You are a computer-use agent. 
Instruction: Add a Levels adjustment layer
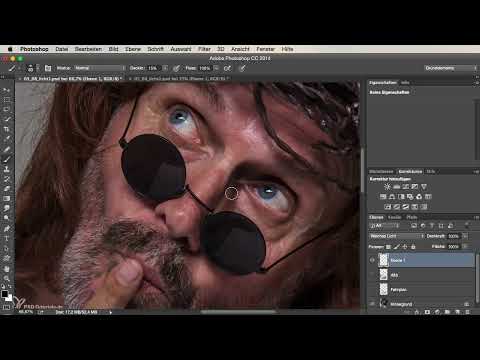coord(397,187)
